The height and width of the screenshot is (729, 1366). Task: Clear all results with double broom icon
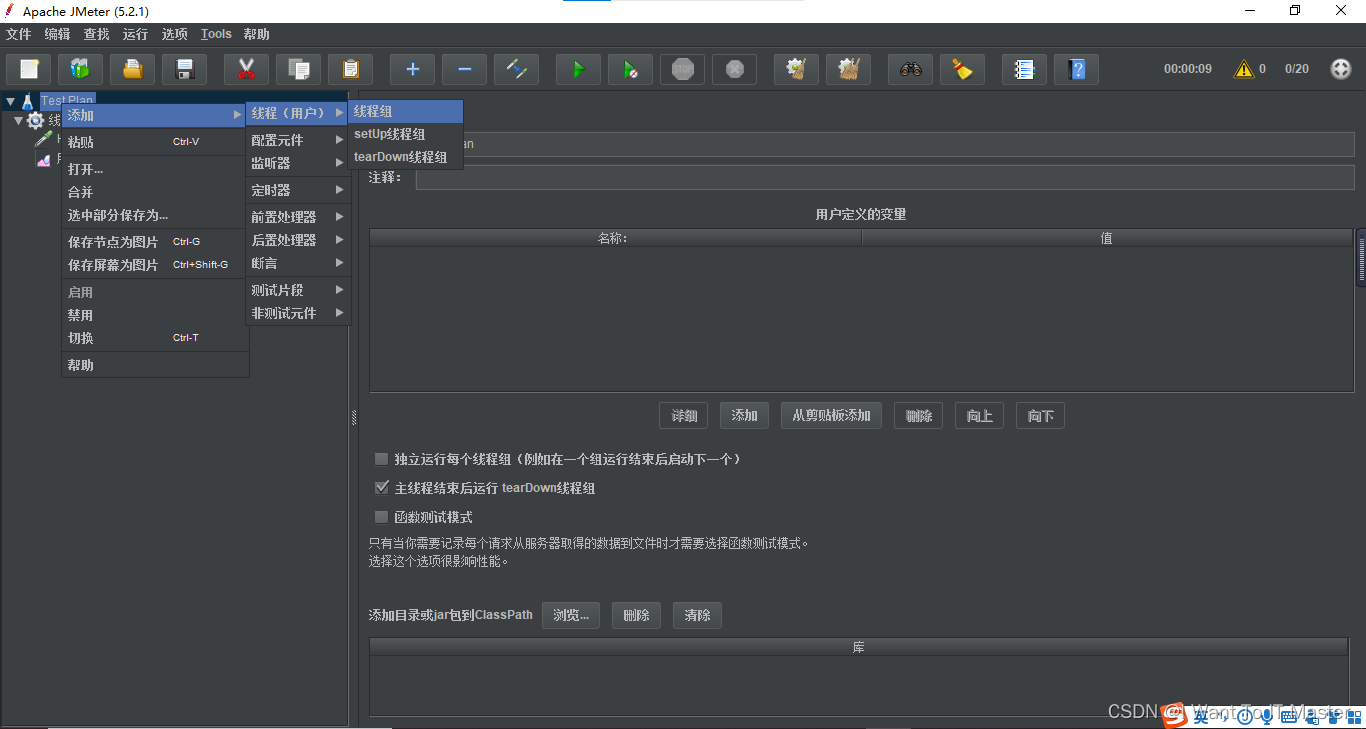pos(848,69)
